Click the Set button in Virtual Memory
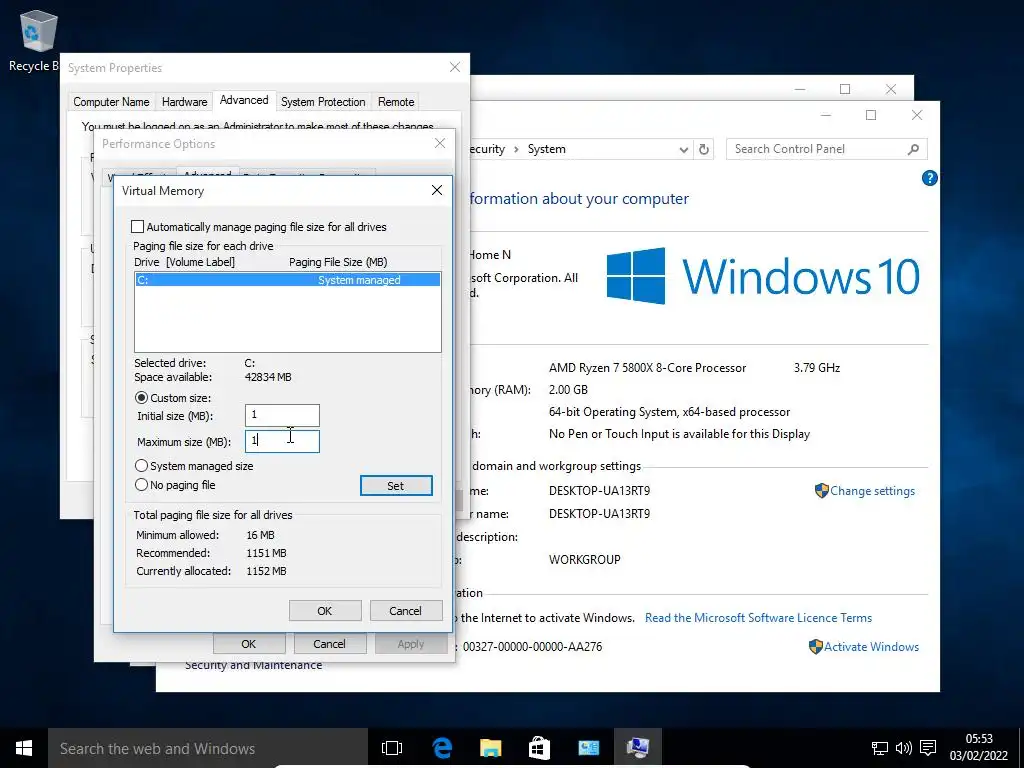 pos(396,485)
